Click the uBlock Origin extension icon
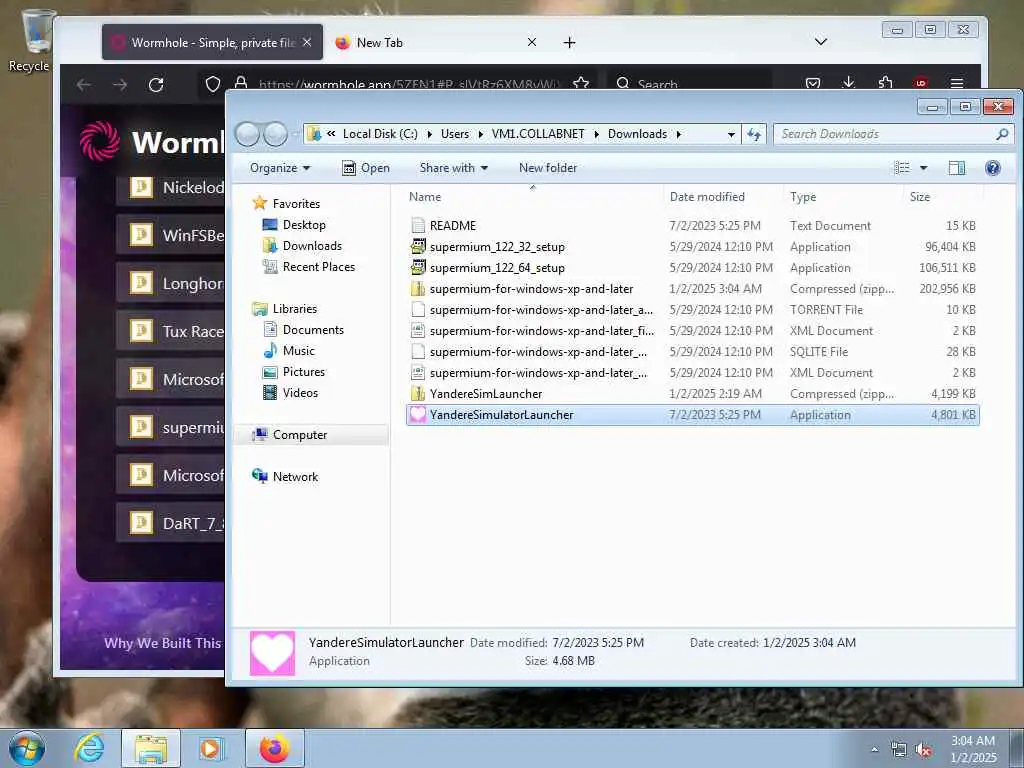 pos(921,83)
